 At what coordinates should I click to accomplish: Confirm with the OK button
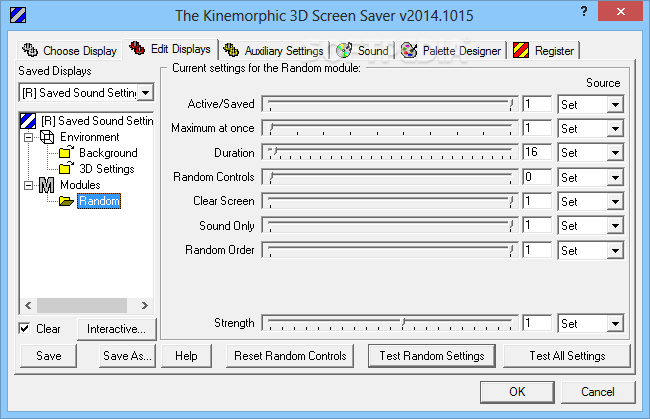pyautogui.click(x=517, y=392)
